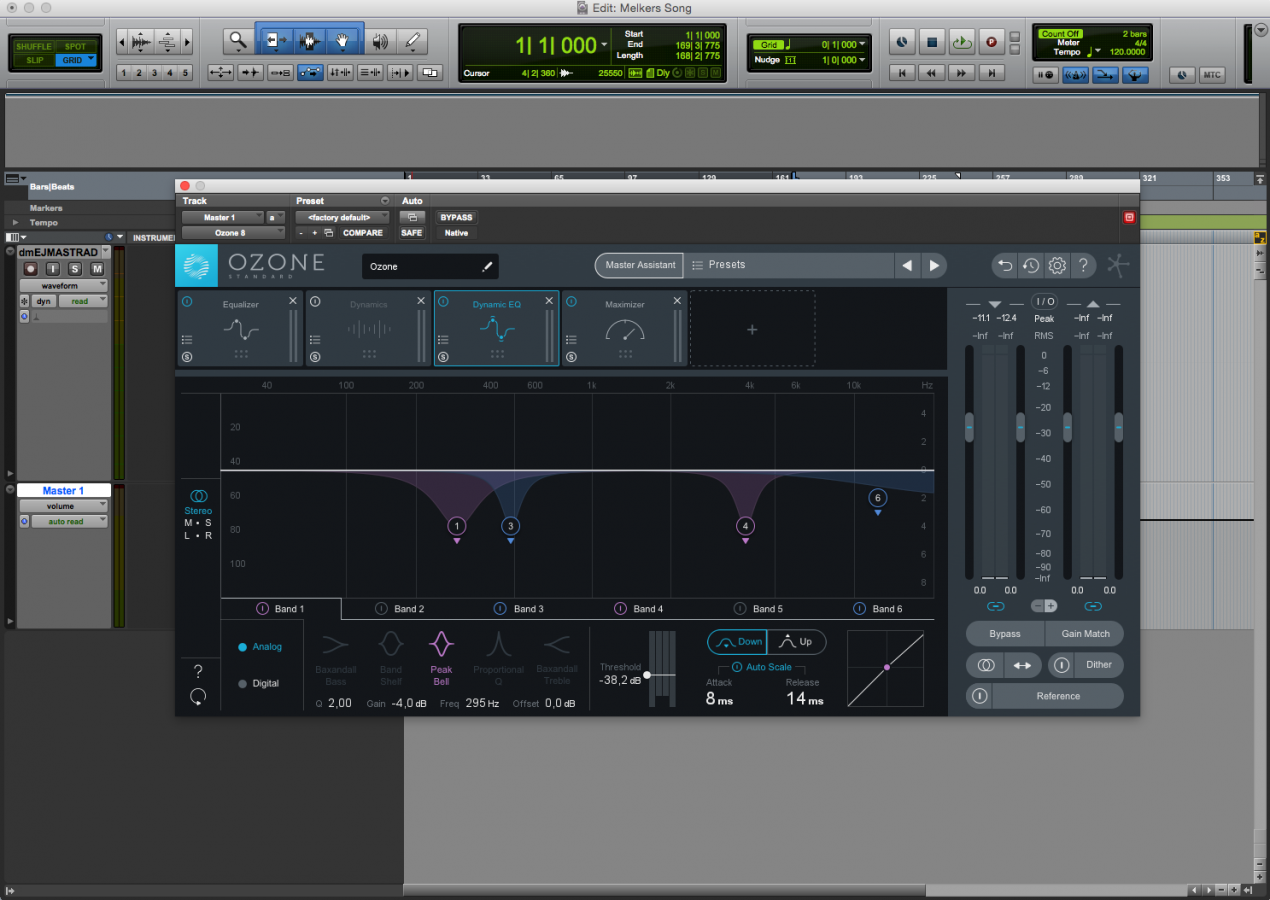Toggle Dither power button
This screenshot has height=900, width=1270.
pyautogui.click(x=1062, y=665)
